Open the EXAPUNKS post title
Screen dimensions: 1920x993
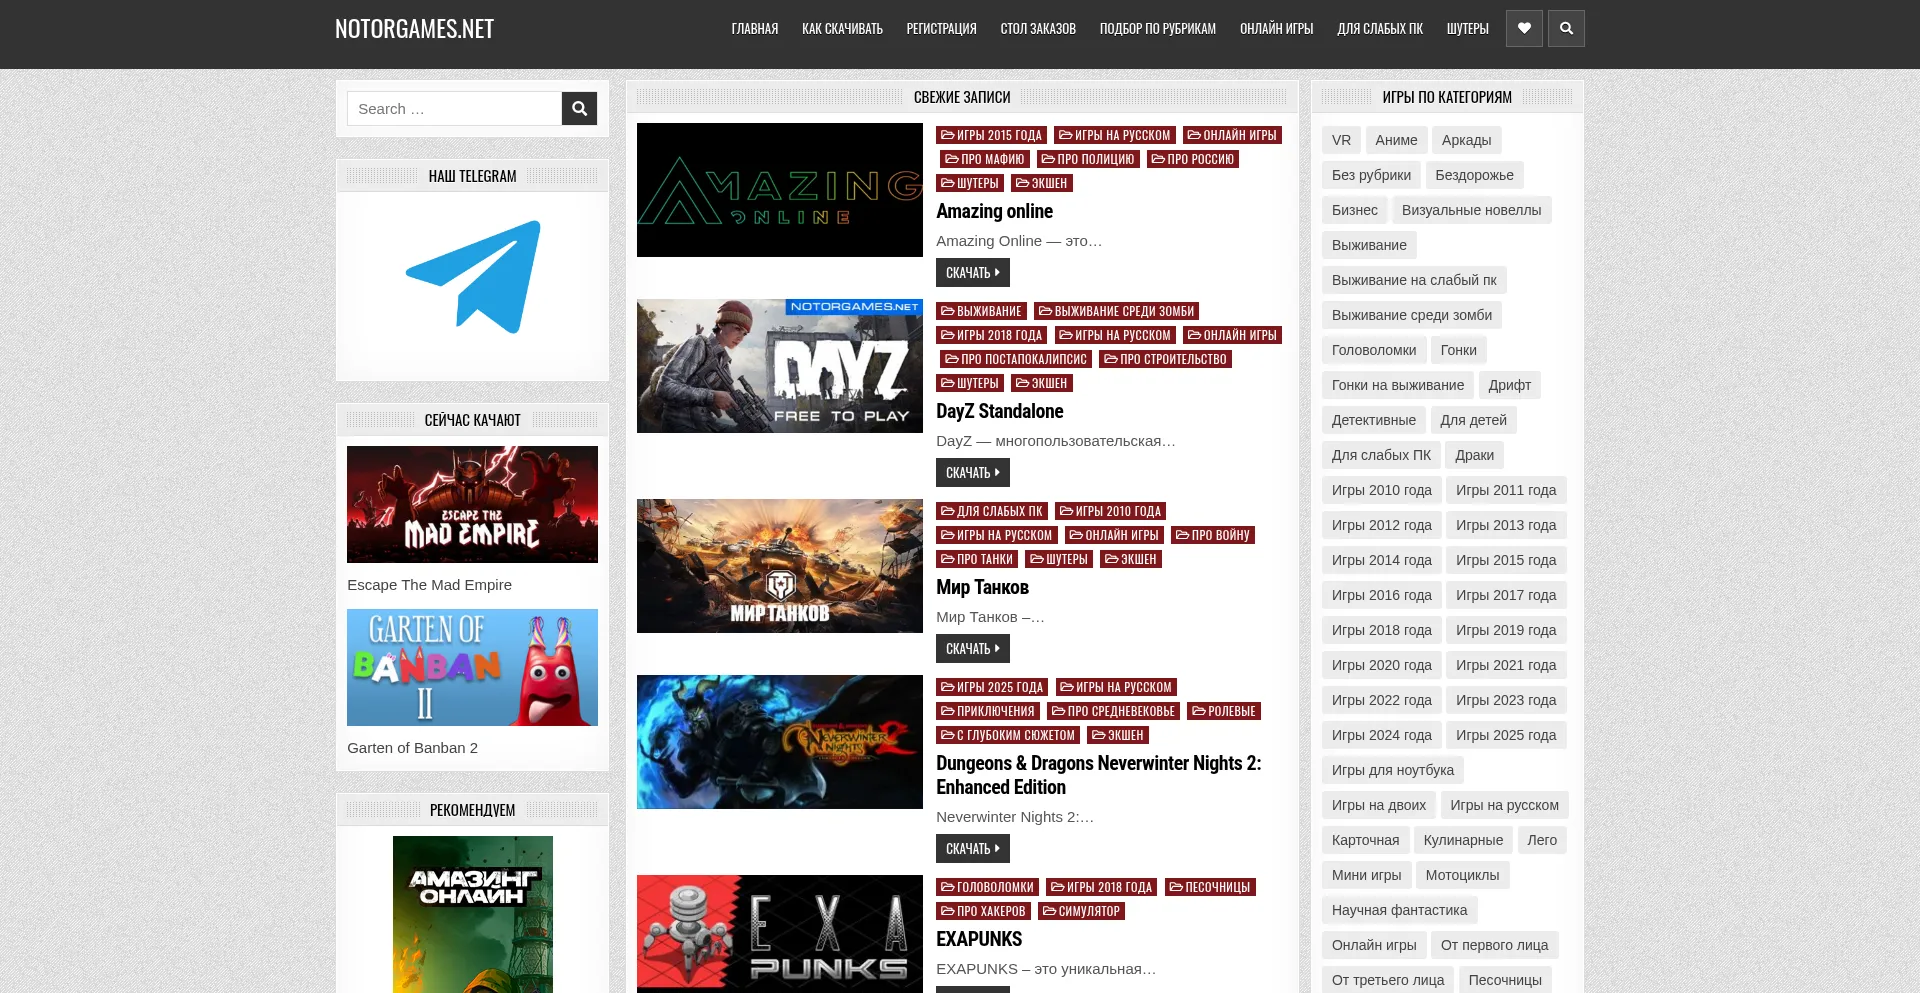click(979, 939)
